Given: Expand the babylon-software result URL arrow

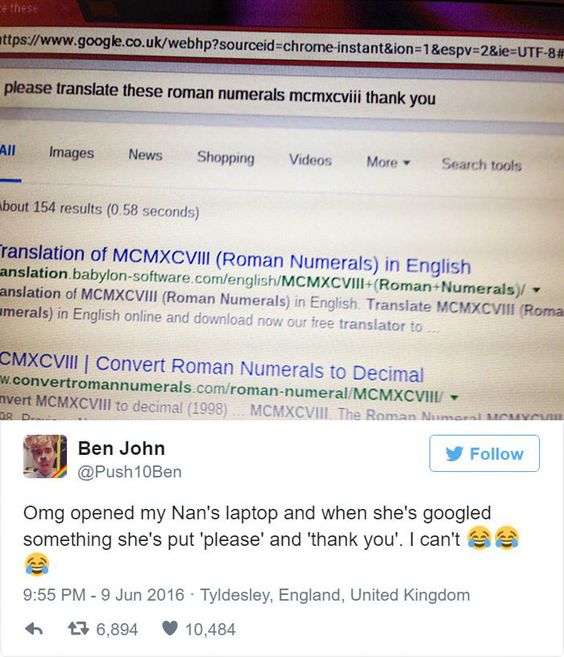Looking at the screenshot, I should tap(536, 290).
